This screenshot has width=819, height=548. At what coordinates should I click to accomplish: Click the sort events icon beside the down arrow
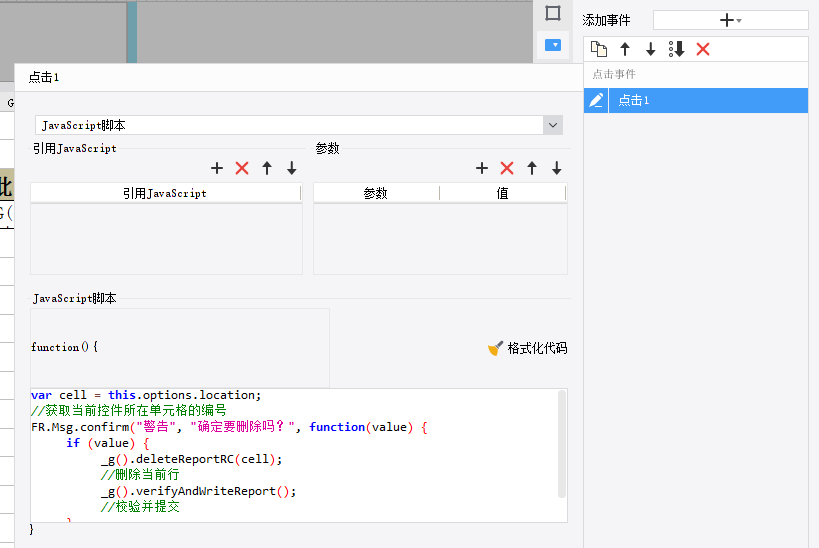(676, 49)
